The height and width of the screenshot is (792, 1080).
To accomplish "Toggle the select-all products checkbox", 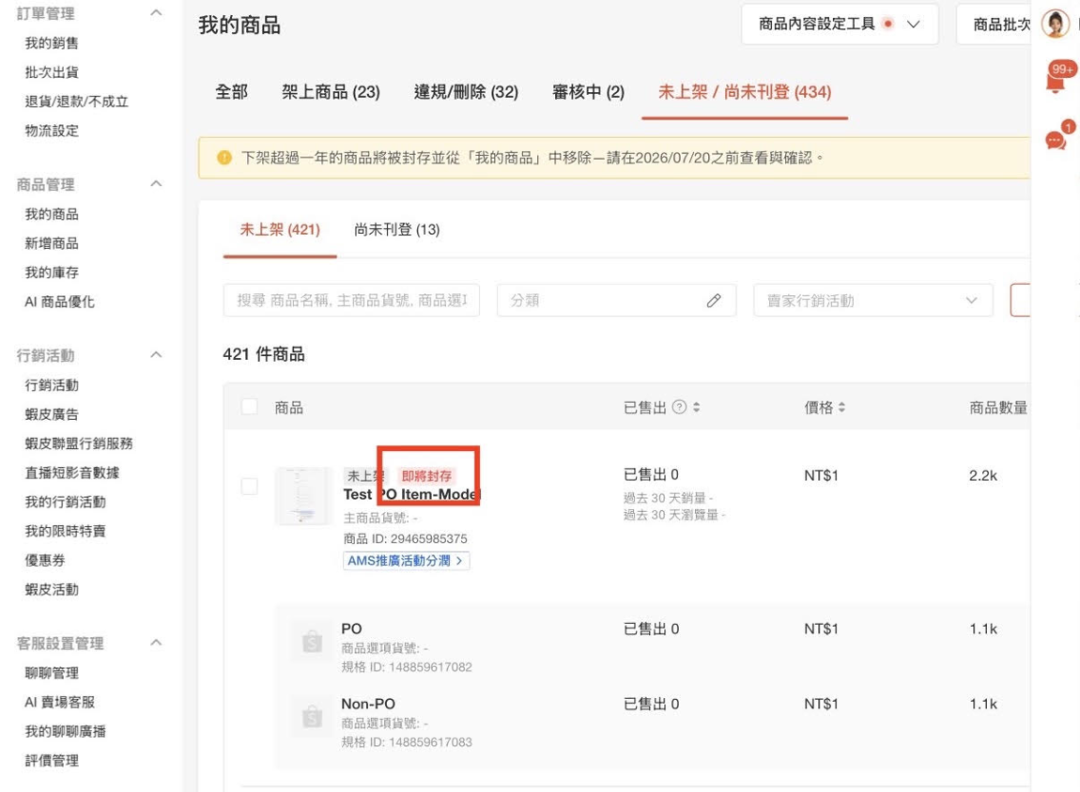I will [249, 407].
